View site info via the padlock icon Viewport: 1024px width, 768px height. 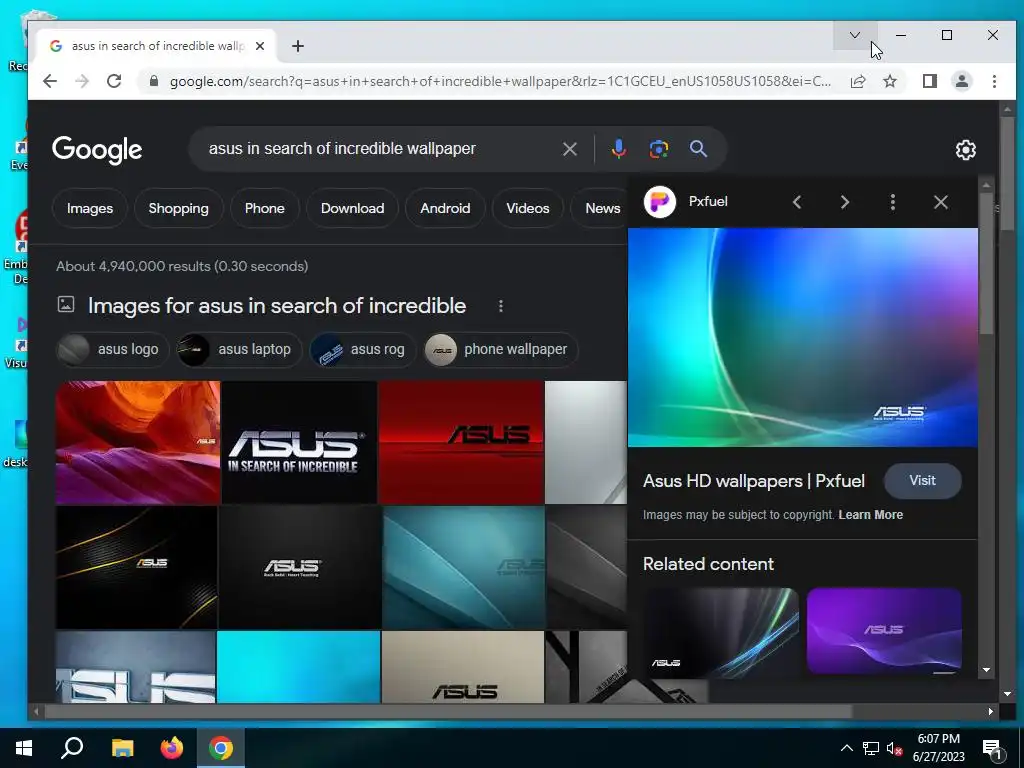pyautogui.click(x=154, y=81)
